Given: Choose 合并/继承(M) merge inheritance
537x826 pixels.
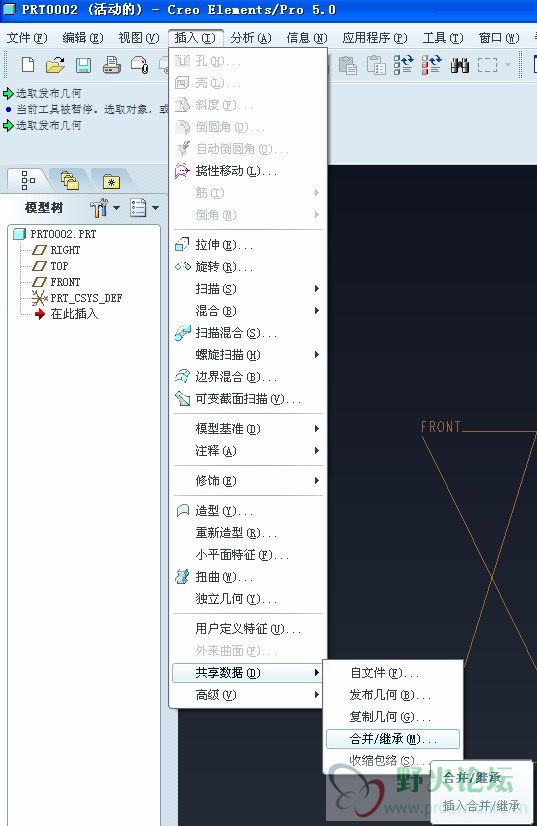Looking at the screenshot, I should tap(393, 739).
